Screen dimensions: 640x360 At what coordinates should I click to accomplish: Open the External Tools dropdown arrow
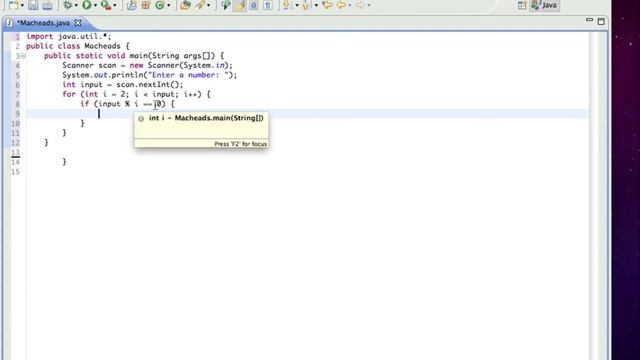pos(115,5)
